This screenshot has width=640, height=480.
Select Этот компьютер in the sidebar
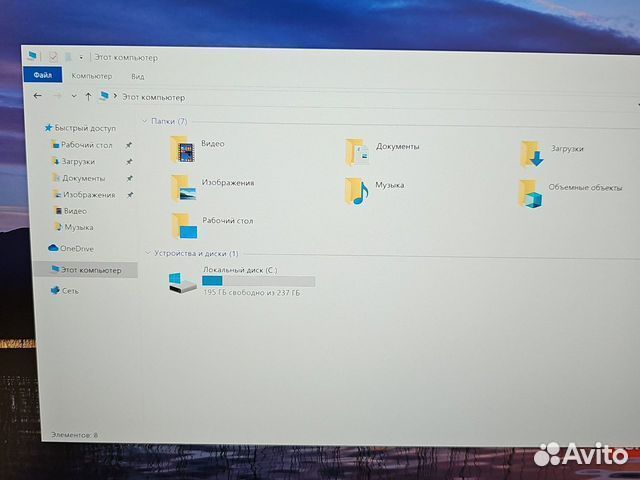[x=86, y=270]
